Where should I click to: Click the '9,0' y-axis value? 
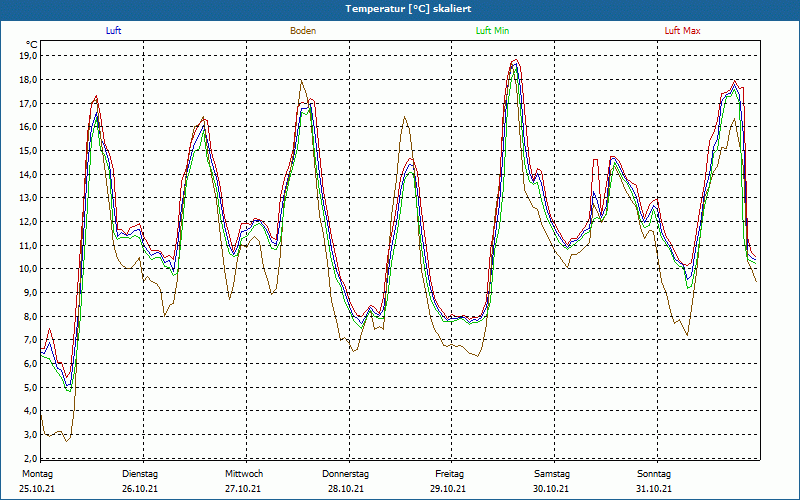coord(30,292)
